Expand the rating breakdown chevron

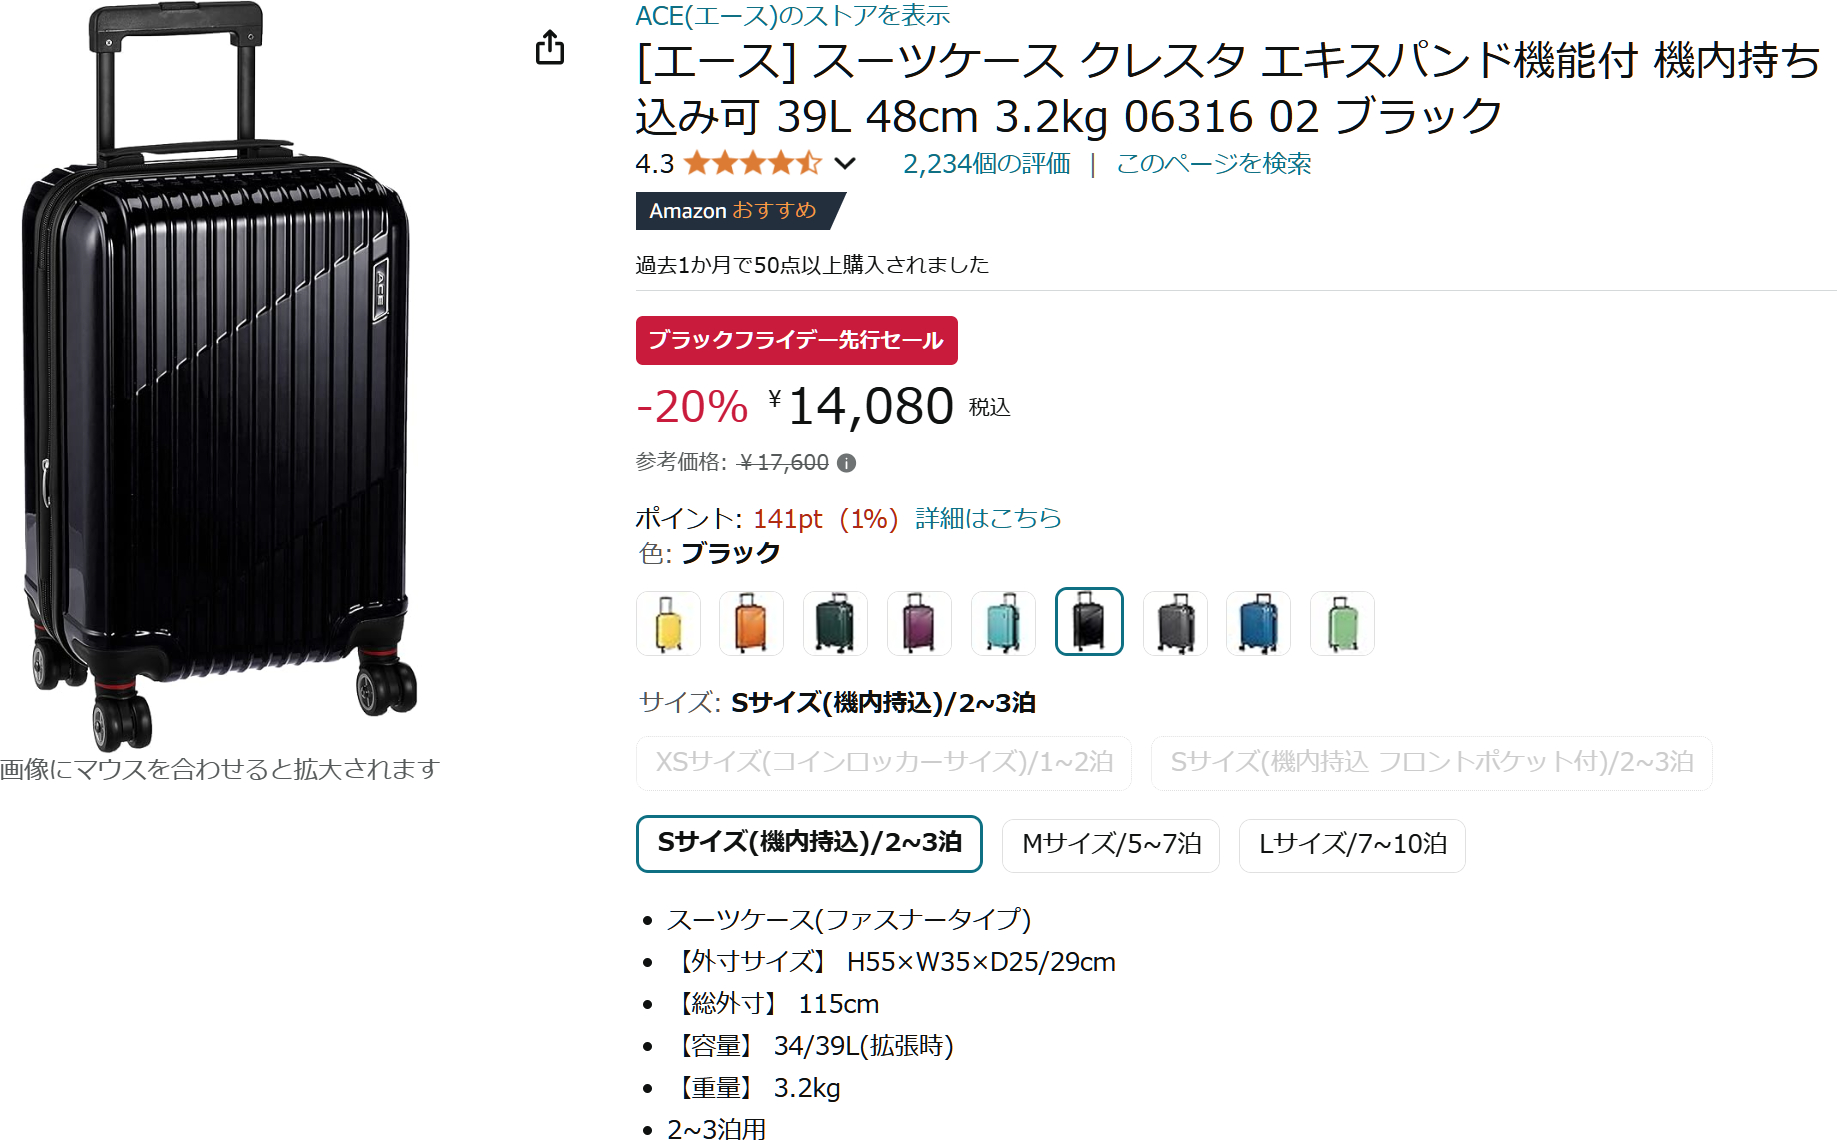[x=845, y=163]
